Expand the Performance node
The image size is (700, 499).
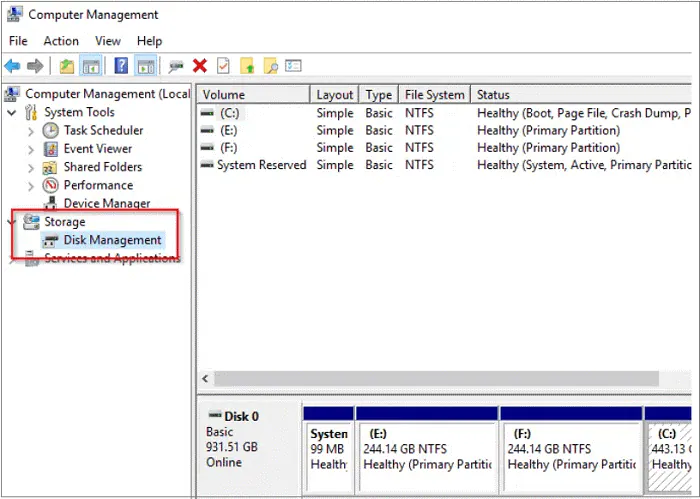(x=30, y=186)
